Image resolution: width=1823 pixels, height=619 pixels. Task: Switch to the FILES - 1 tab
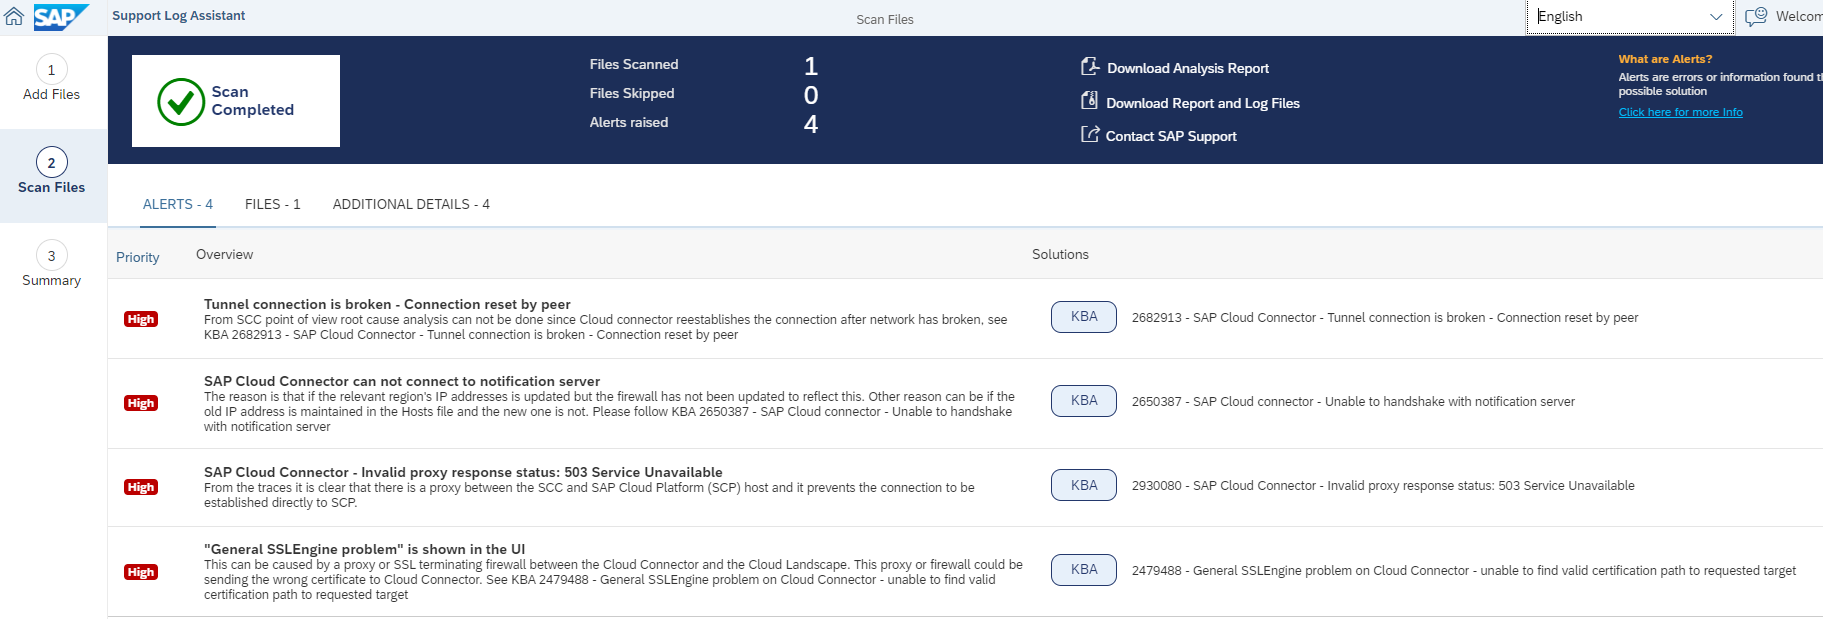point(273,204)
